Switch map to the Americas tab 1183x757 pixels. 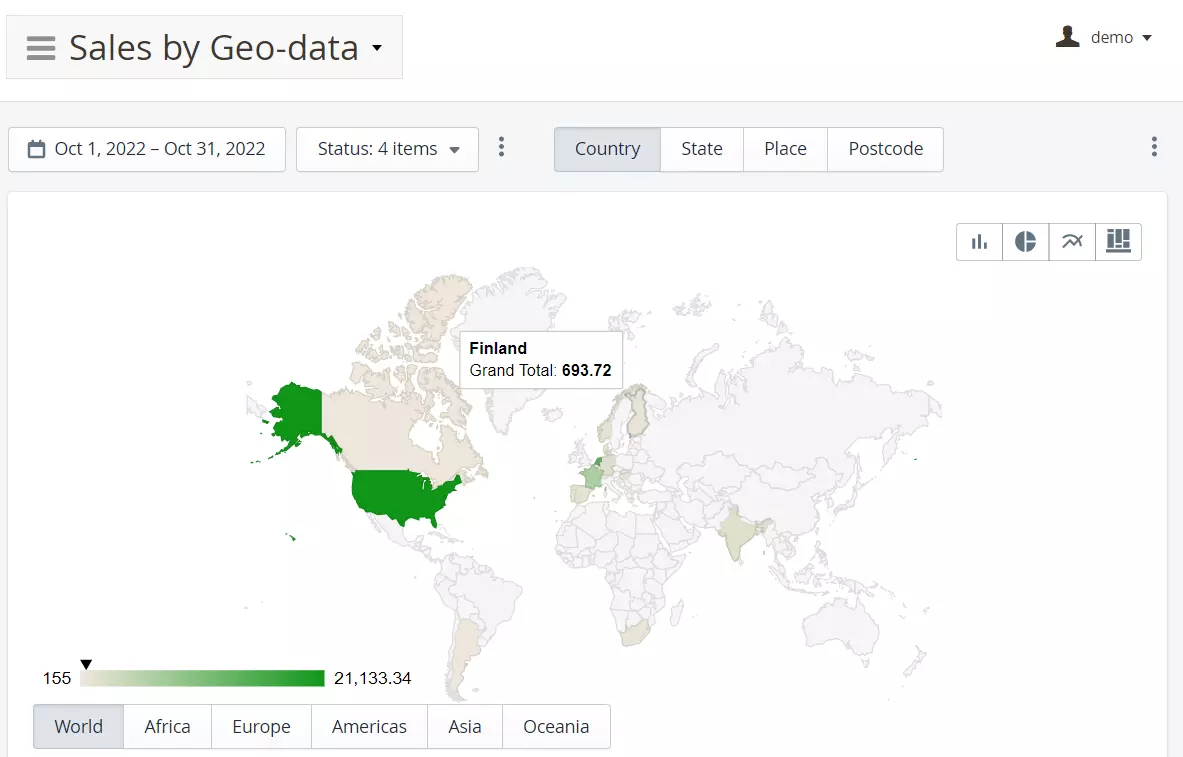click(x=369, y=727)
